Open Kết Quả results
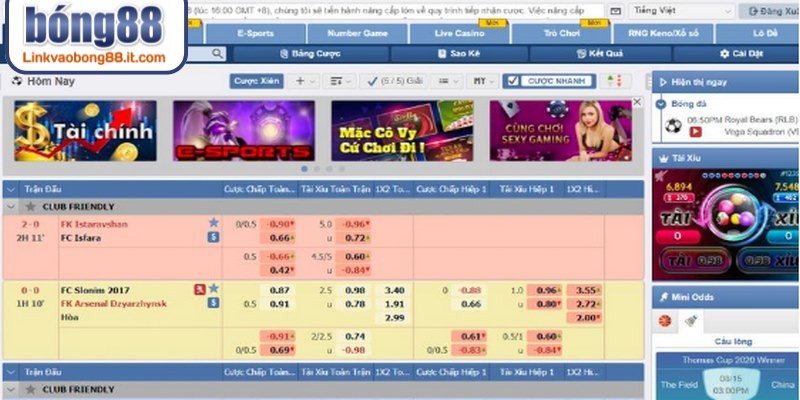This screenshot has height=400, width=800. 599,54
